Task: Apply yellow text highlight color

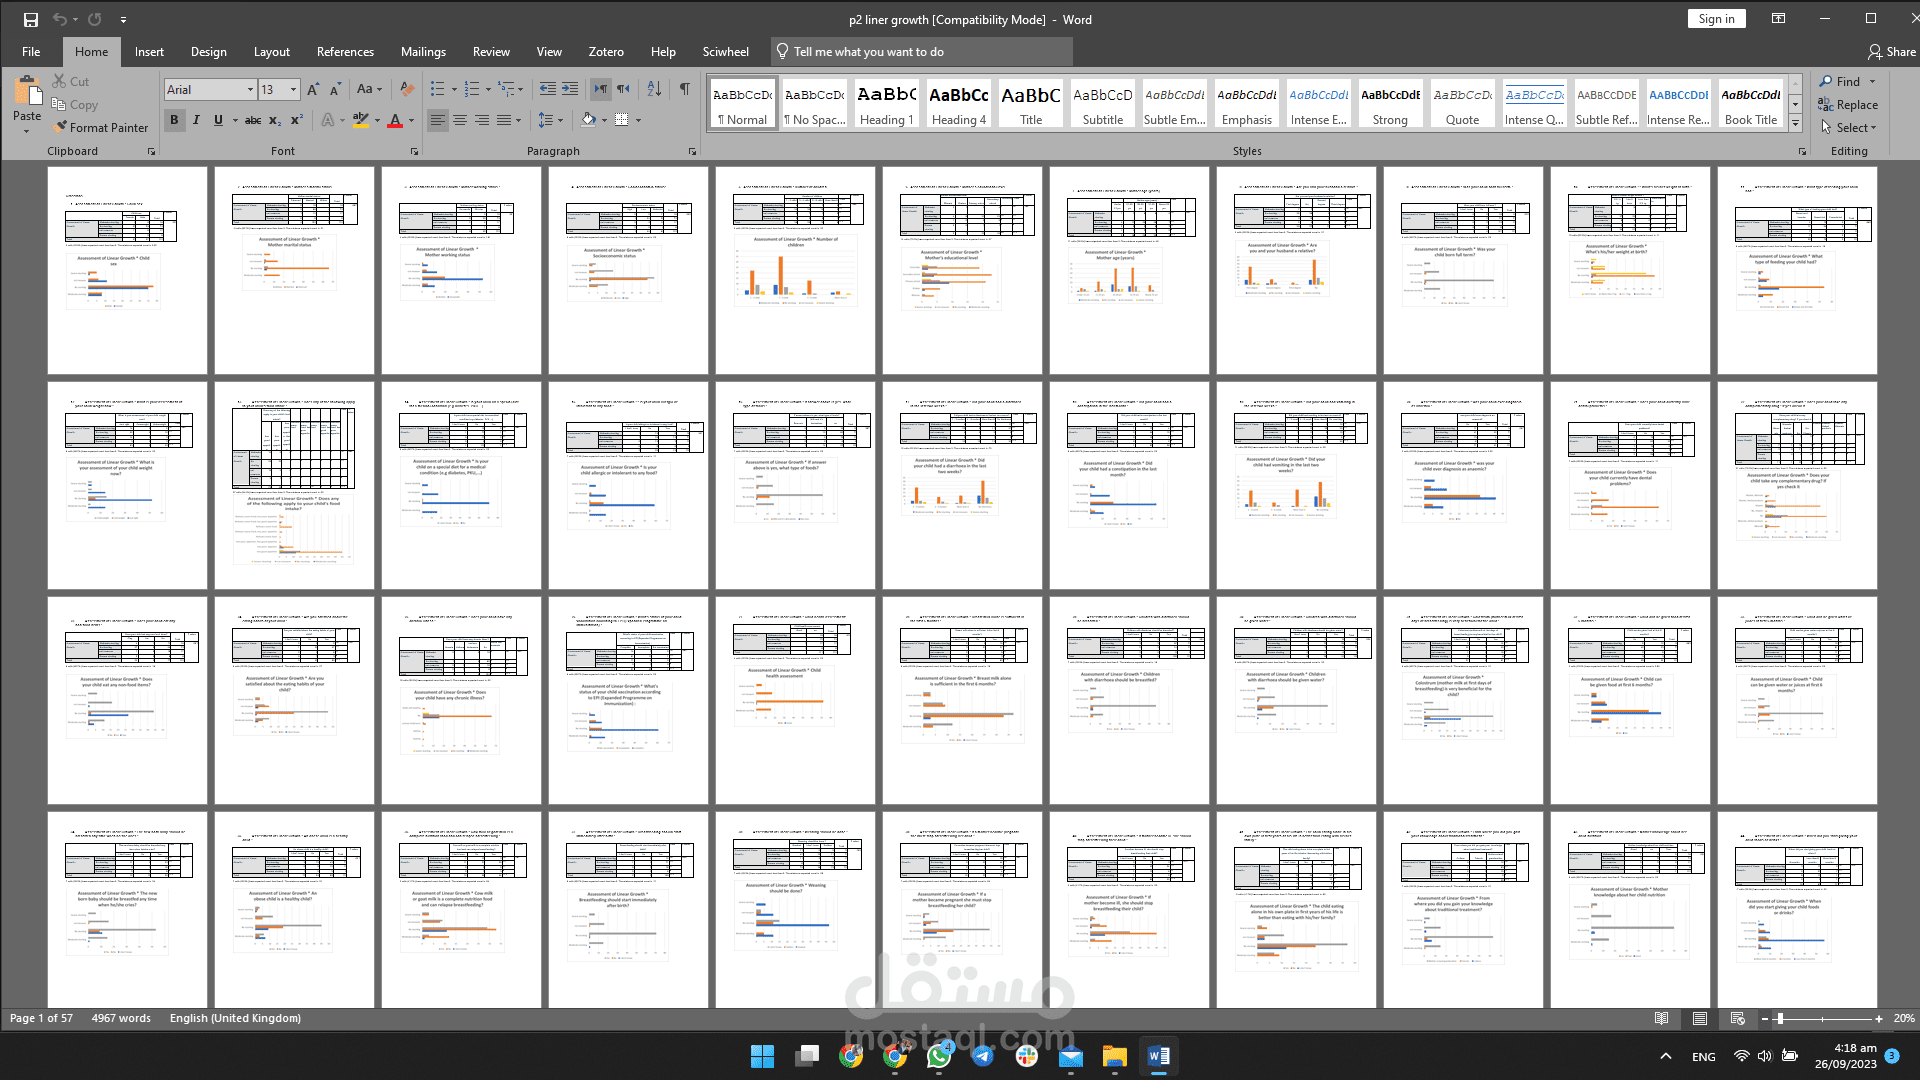Action: [x=361, y=120]
